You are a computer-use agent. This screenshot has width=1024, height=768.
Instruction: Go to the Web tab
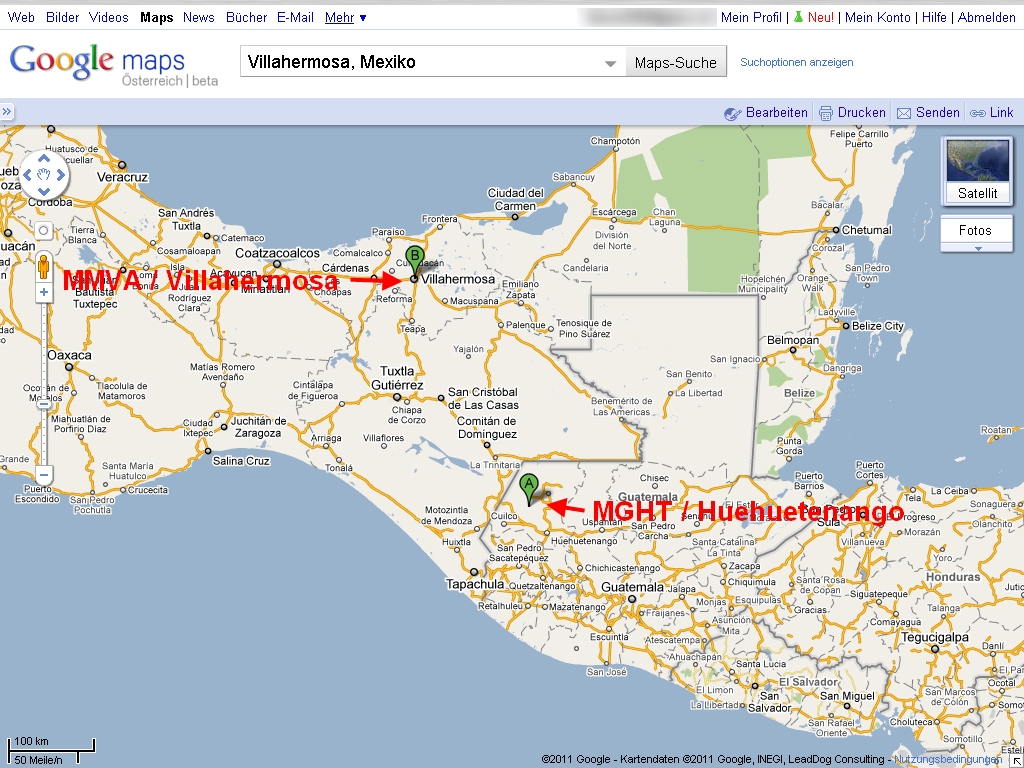[21, 18]
